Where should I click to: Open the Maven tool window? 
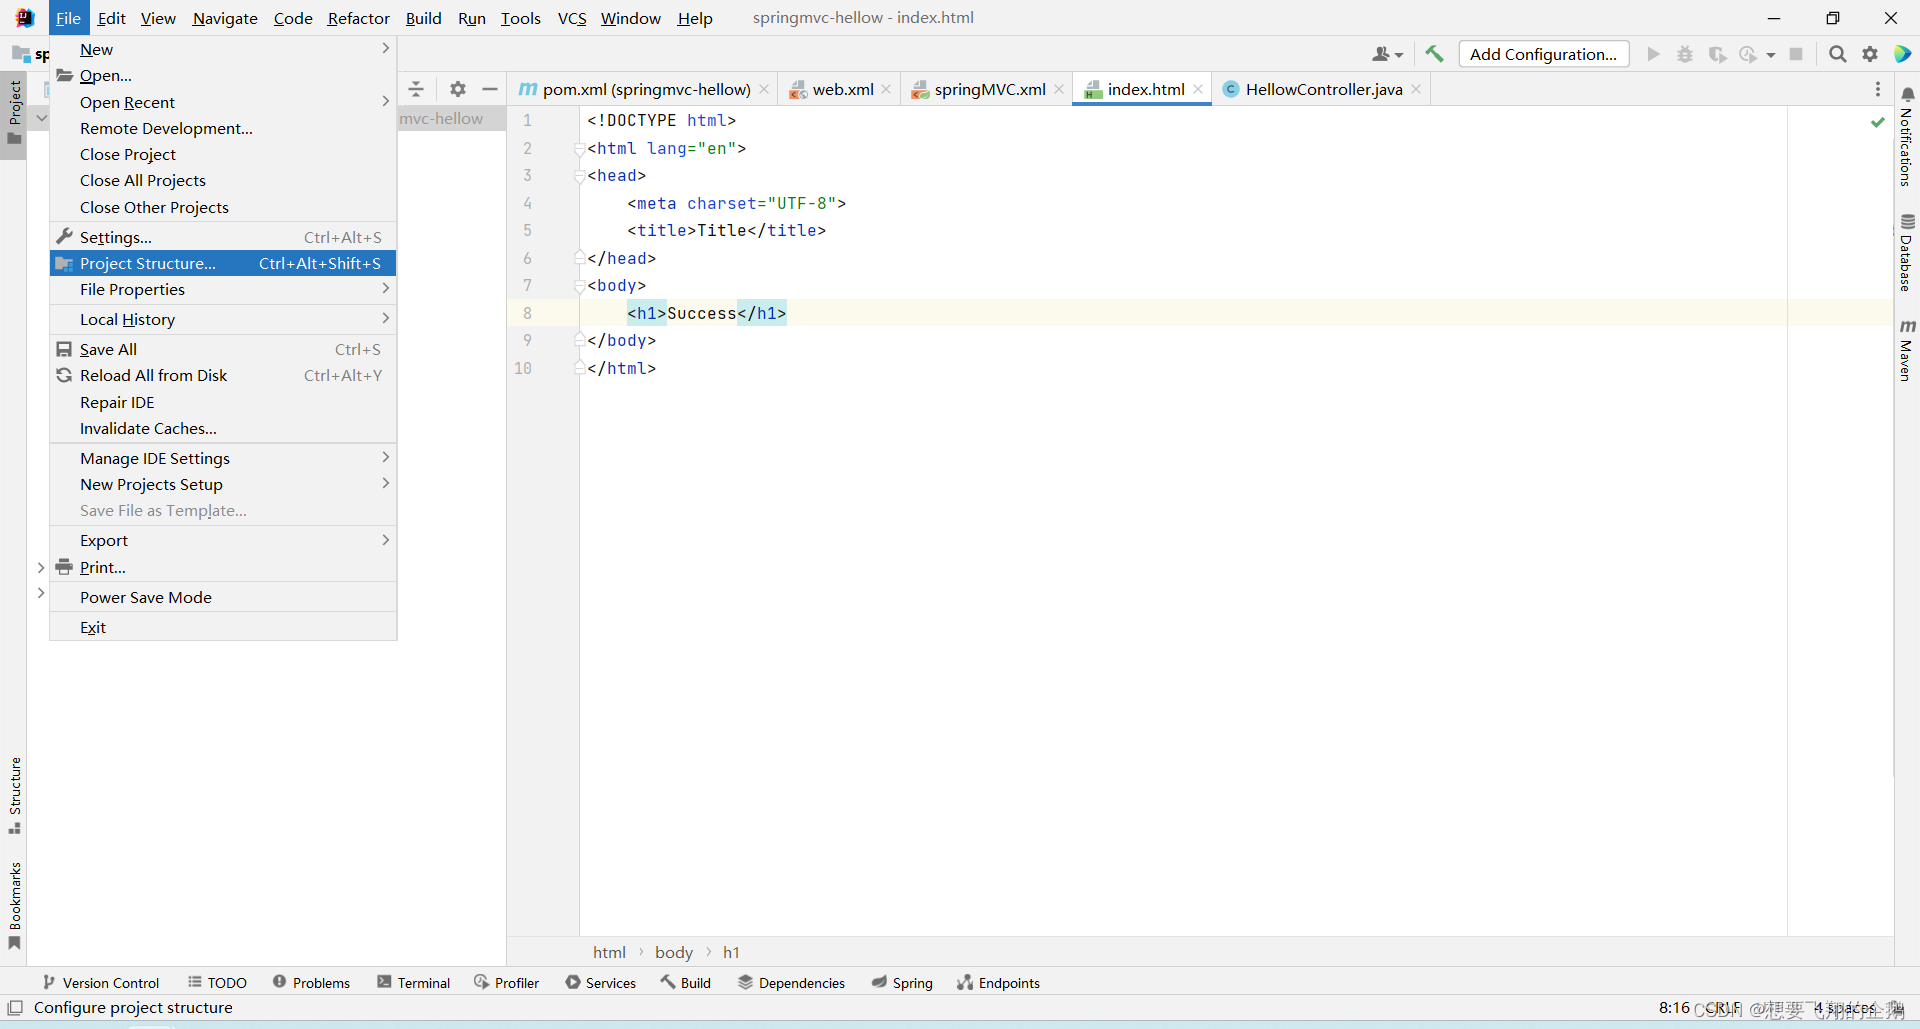(x=1907, y=350)
